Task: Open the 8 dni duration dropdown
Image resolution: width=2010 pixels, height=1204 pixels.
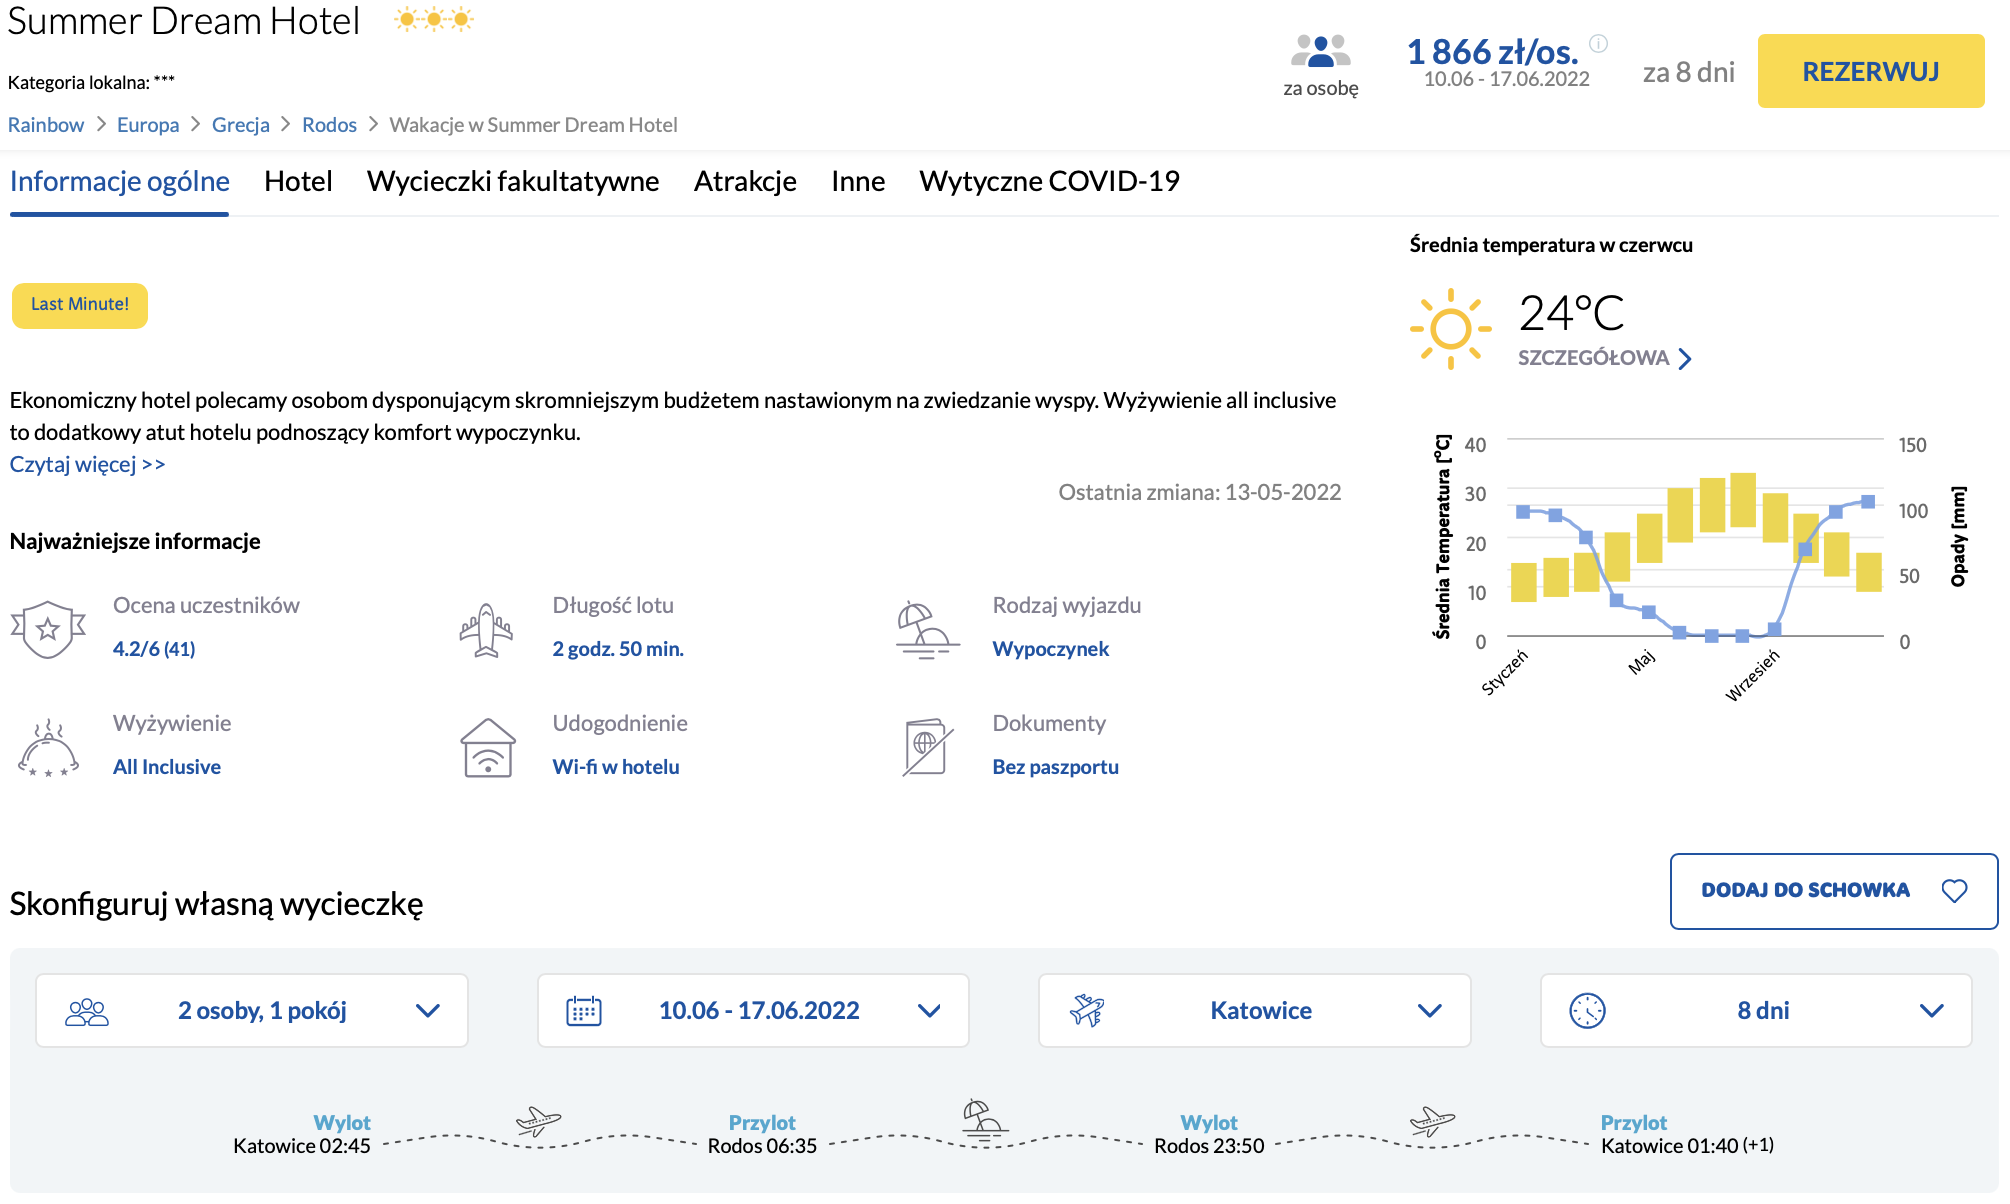Action: click(1756, 1011)
